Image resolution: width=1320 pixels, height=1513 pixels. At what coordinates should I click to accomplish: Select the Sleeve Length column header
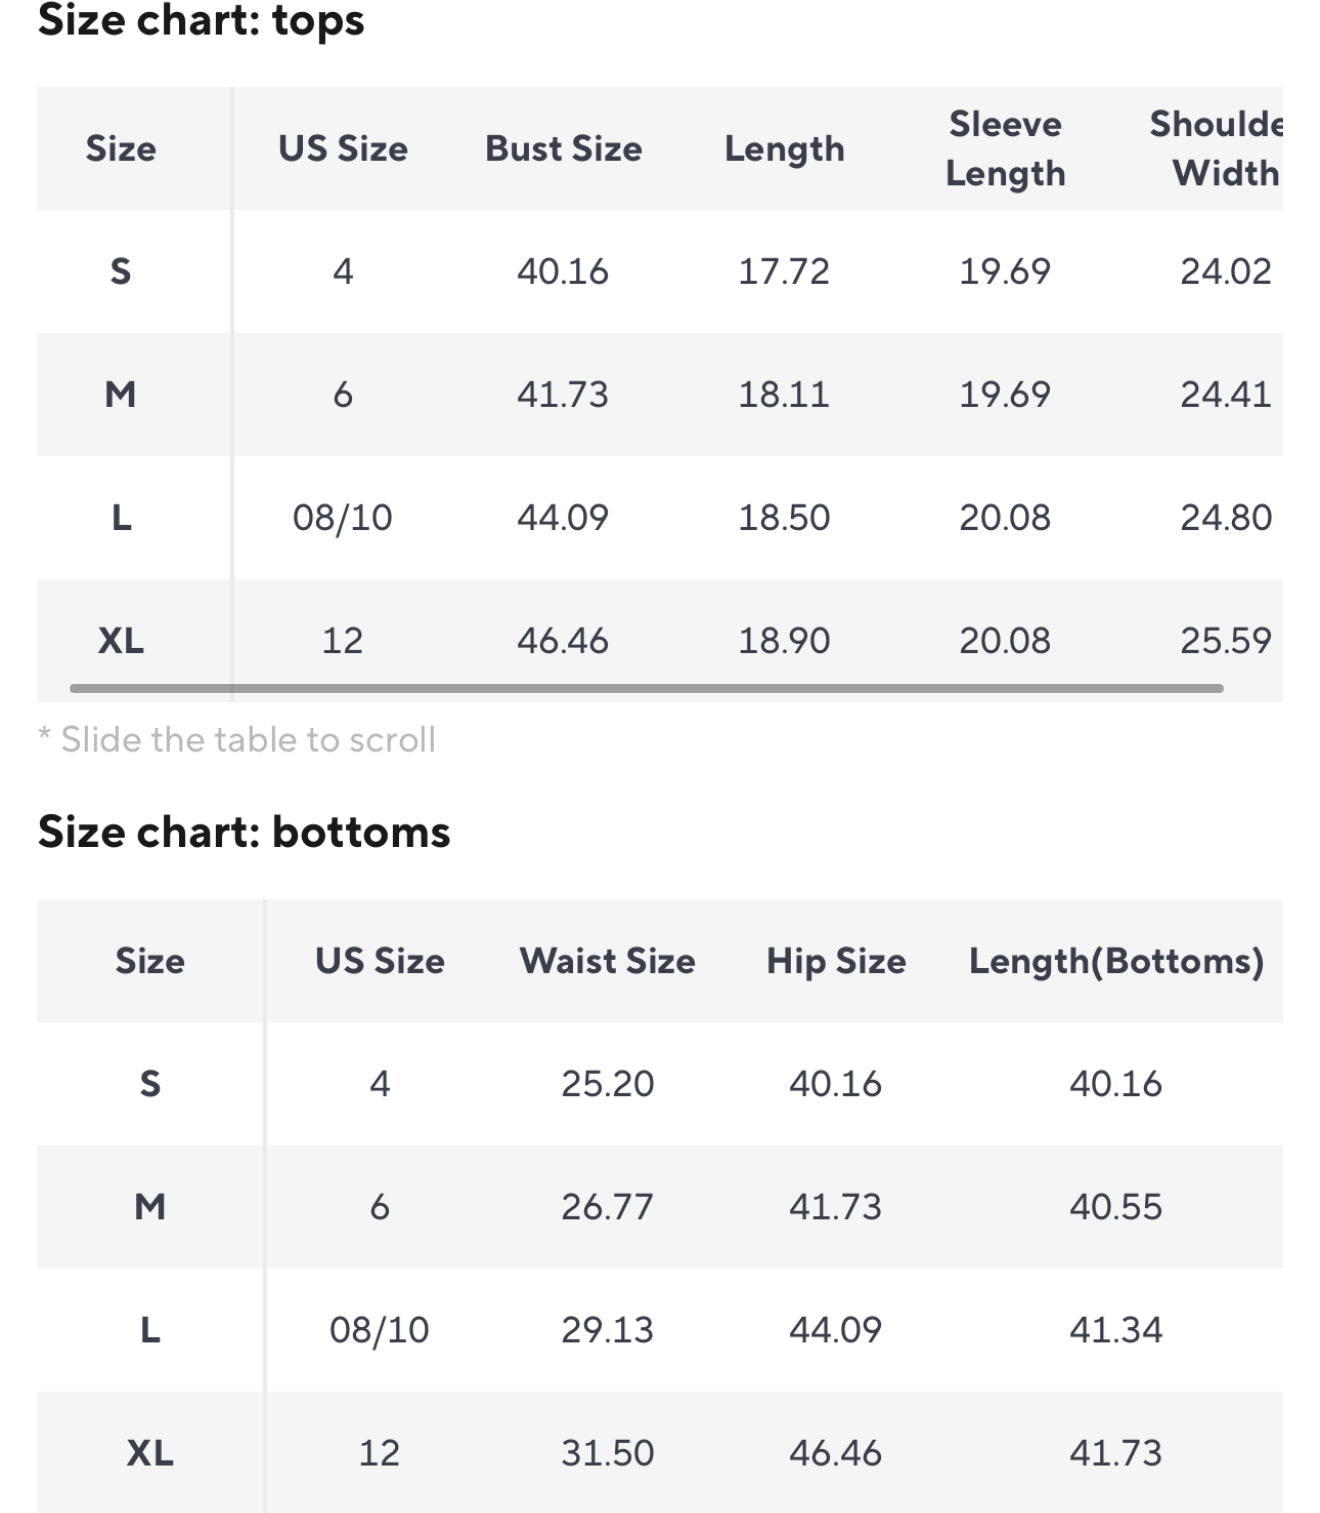1005,149
